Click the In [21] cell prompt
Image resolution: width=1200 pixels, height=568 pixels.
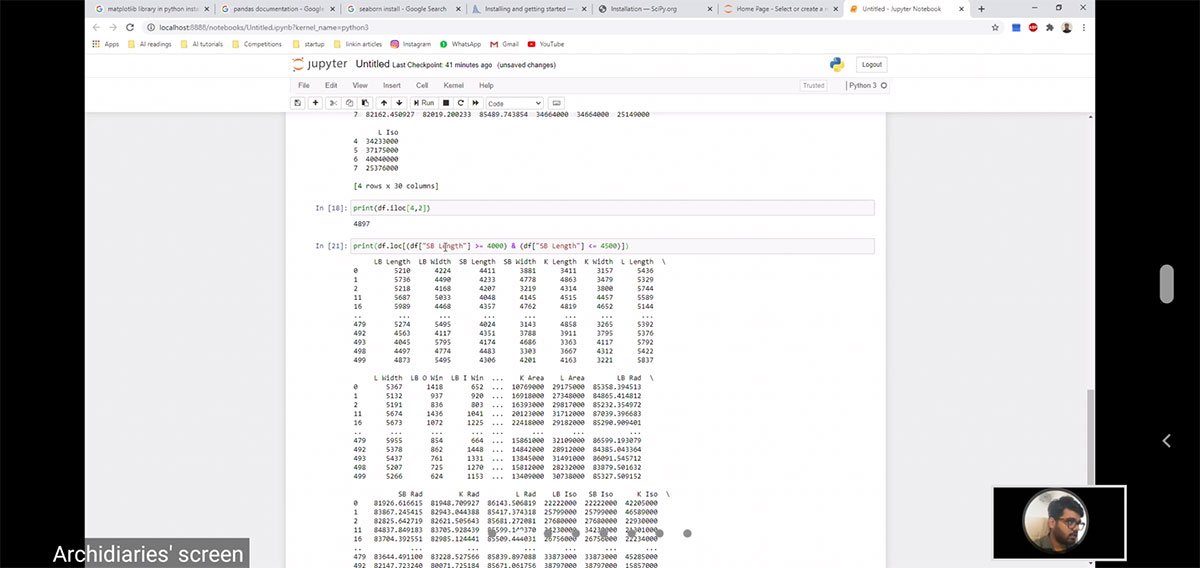330,246
